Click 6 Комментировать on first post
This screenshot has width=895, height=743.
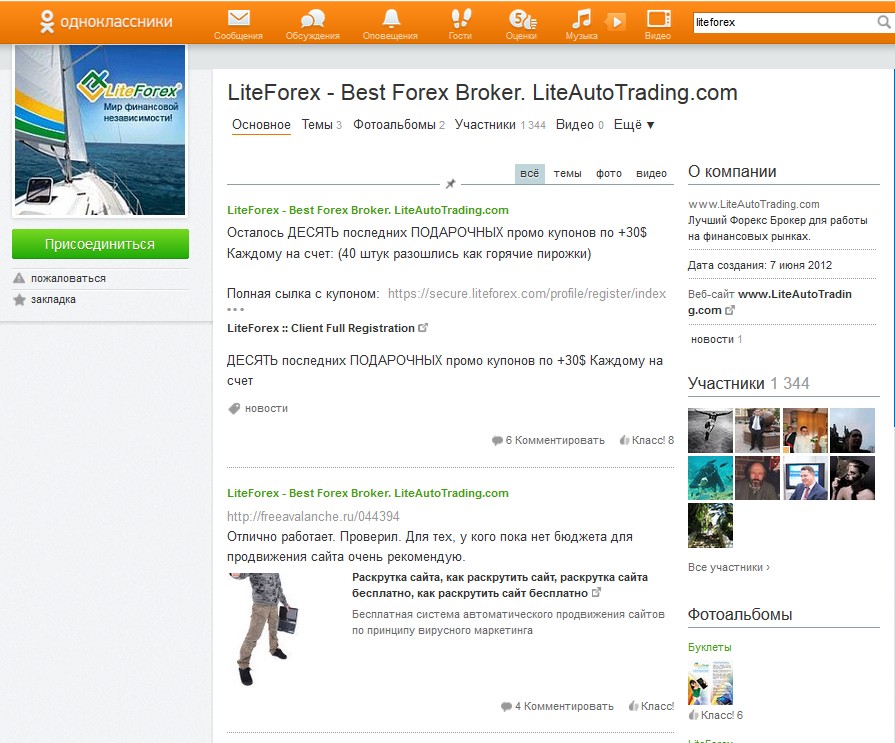tap(548, 441)
